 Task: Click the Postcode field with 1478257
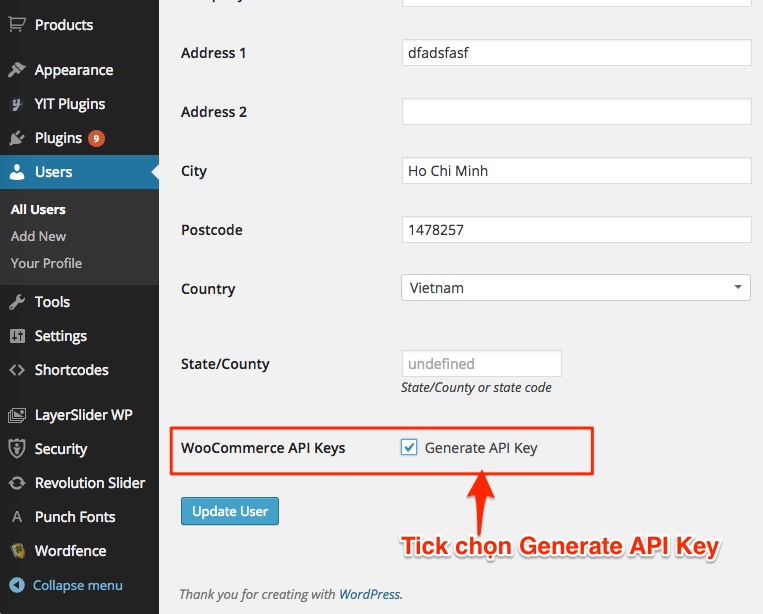pyautogui.click(x=577, y=230)
